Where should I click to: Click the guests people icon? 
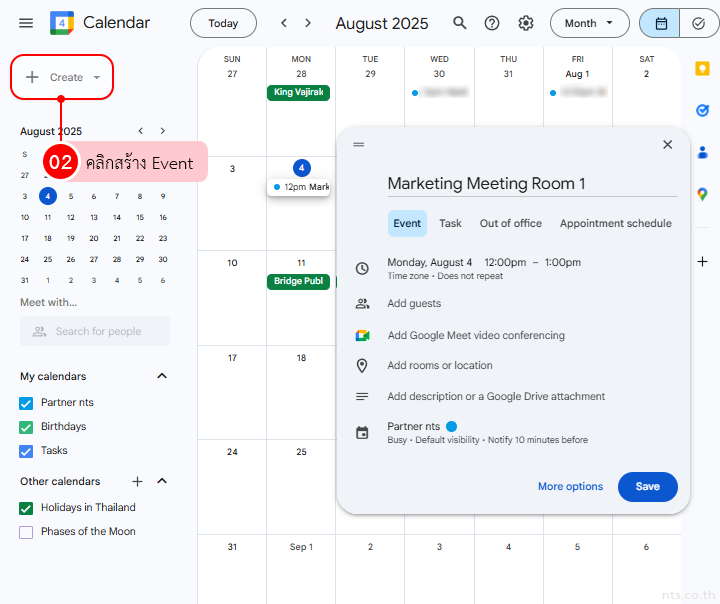tap(362, 304)
